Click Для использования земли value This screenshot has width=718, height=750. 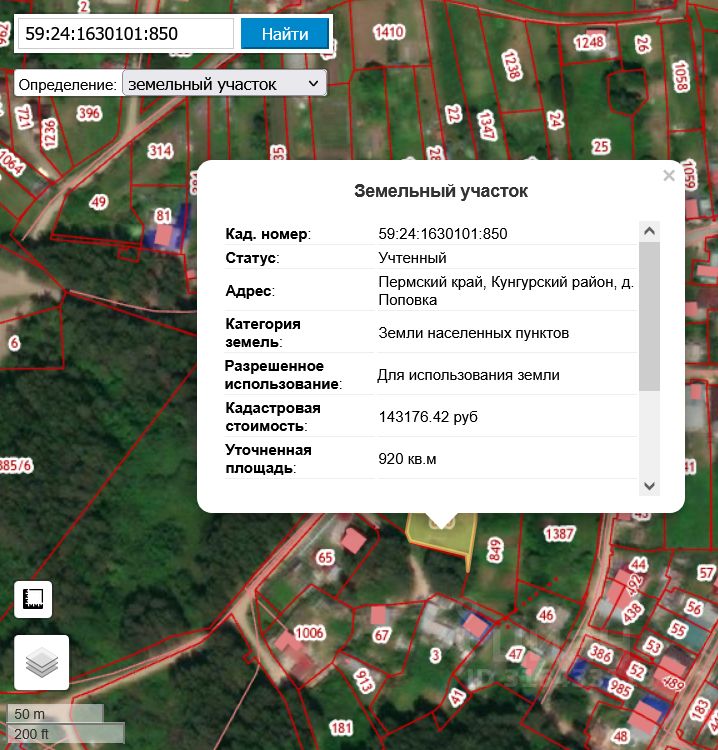click(x=468, y=375)
